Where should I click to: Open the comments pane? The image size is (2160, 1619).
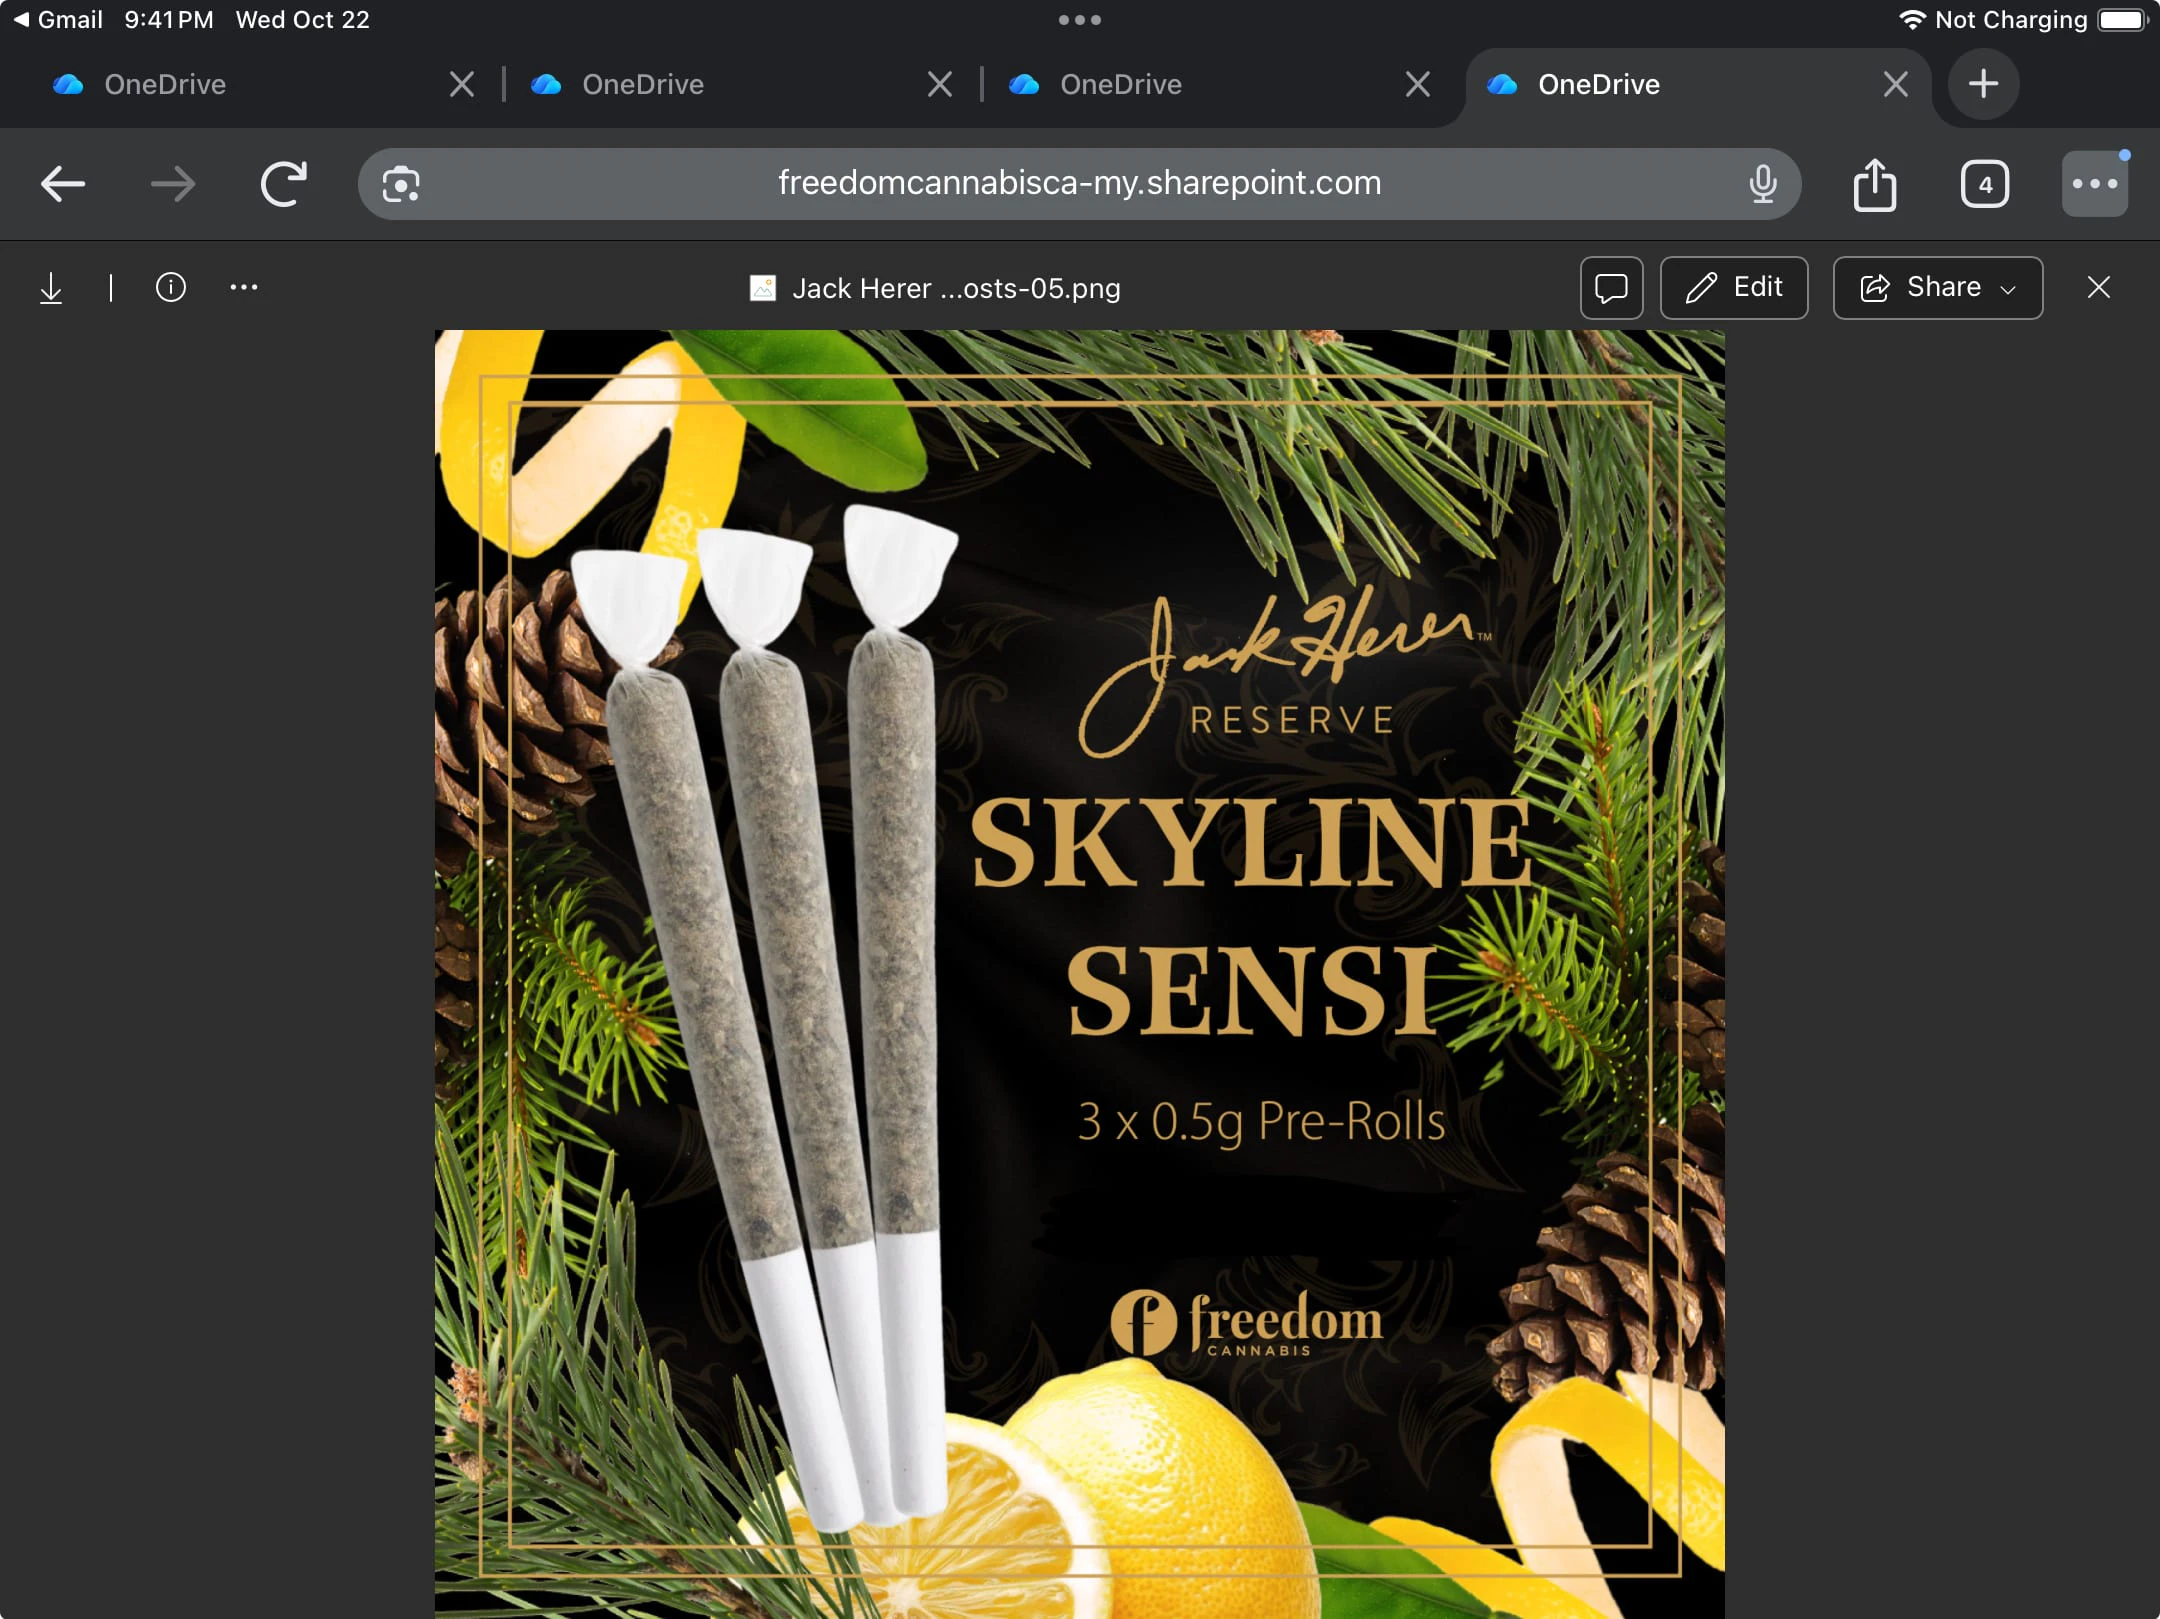(1611, 288)
